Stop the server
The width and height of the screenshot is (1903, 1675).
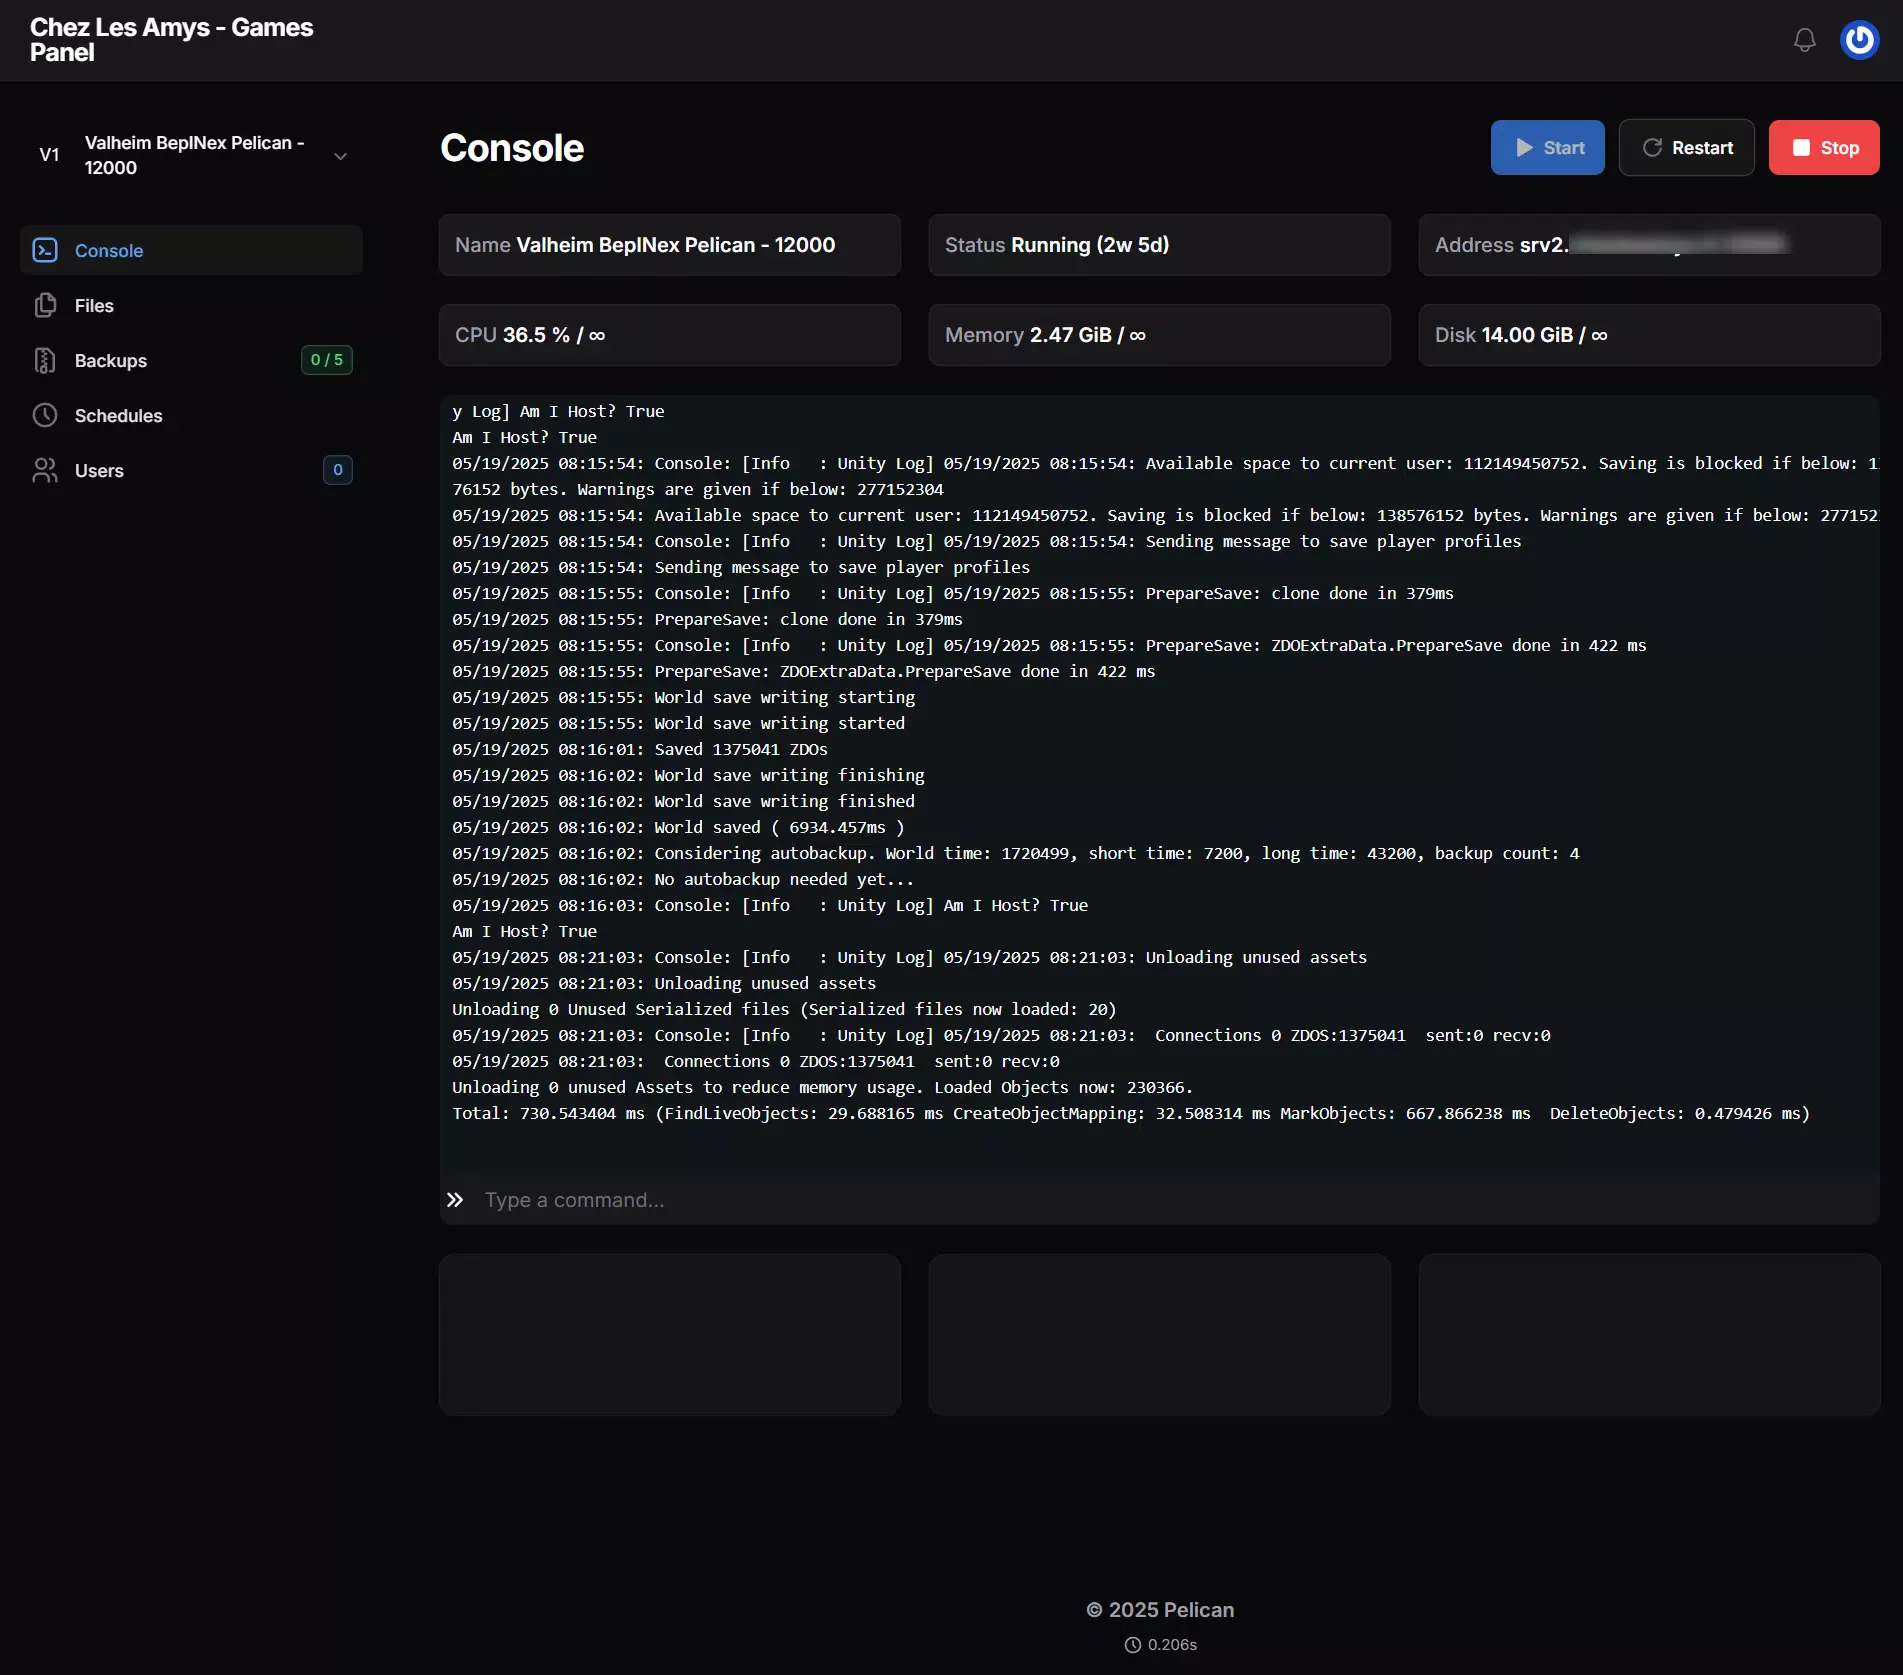(1824, 148)
